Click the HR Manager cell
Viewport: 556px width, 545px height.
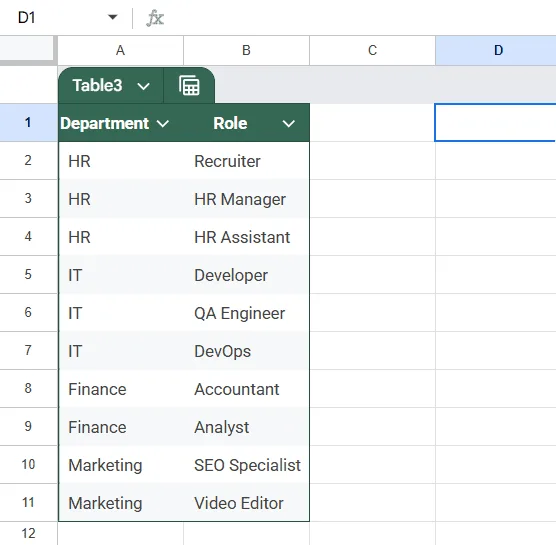pyautogui.click(x=247, y=199)
